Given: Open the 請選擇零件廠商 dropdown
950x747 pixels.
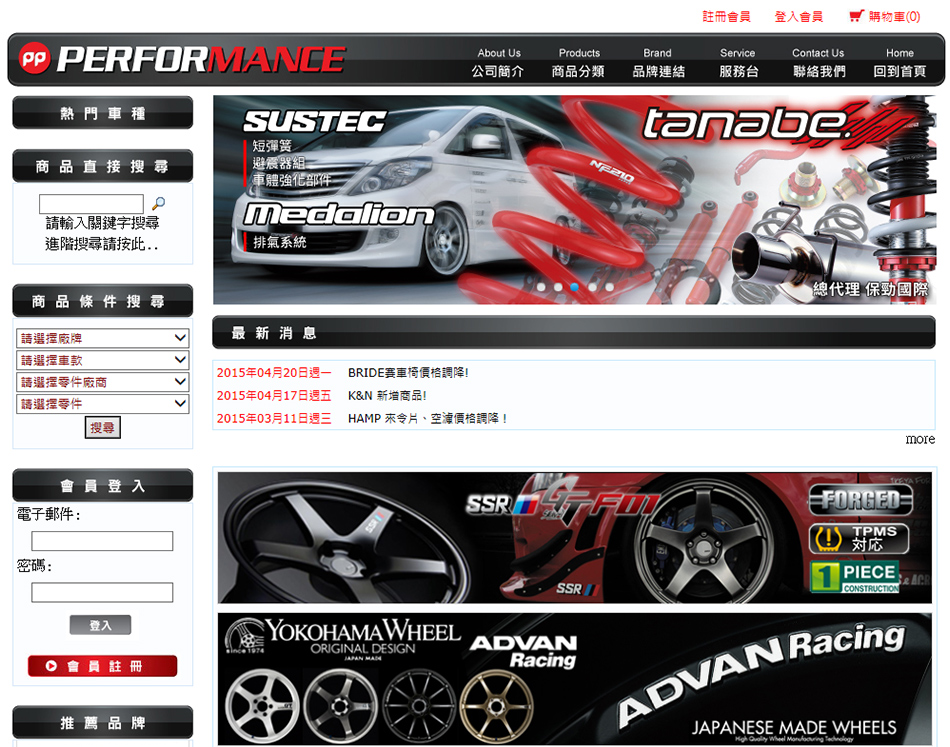Looking at the screenshot, I should pos(102,382).
